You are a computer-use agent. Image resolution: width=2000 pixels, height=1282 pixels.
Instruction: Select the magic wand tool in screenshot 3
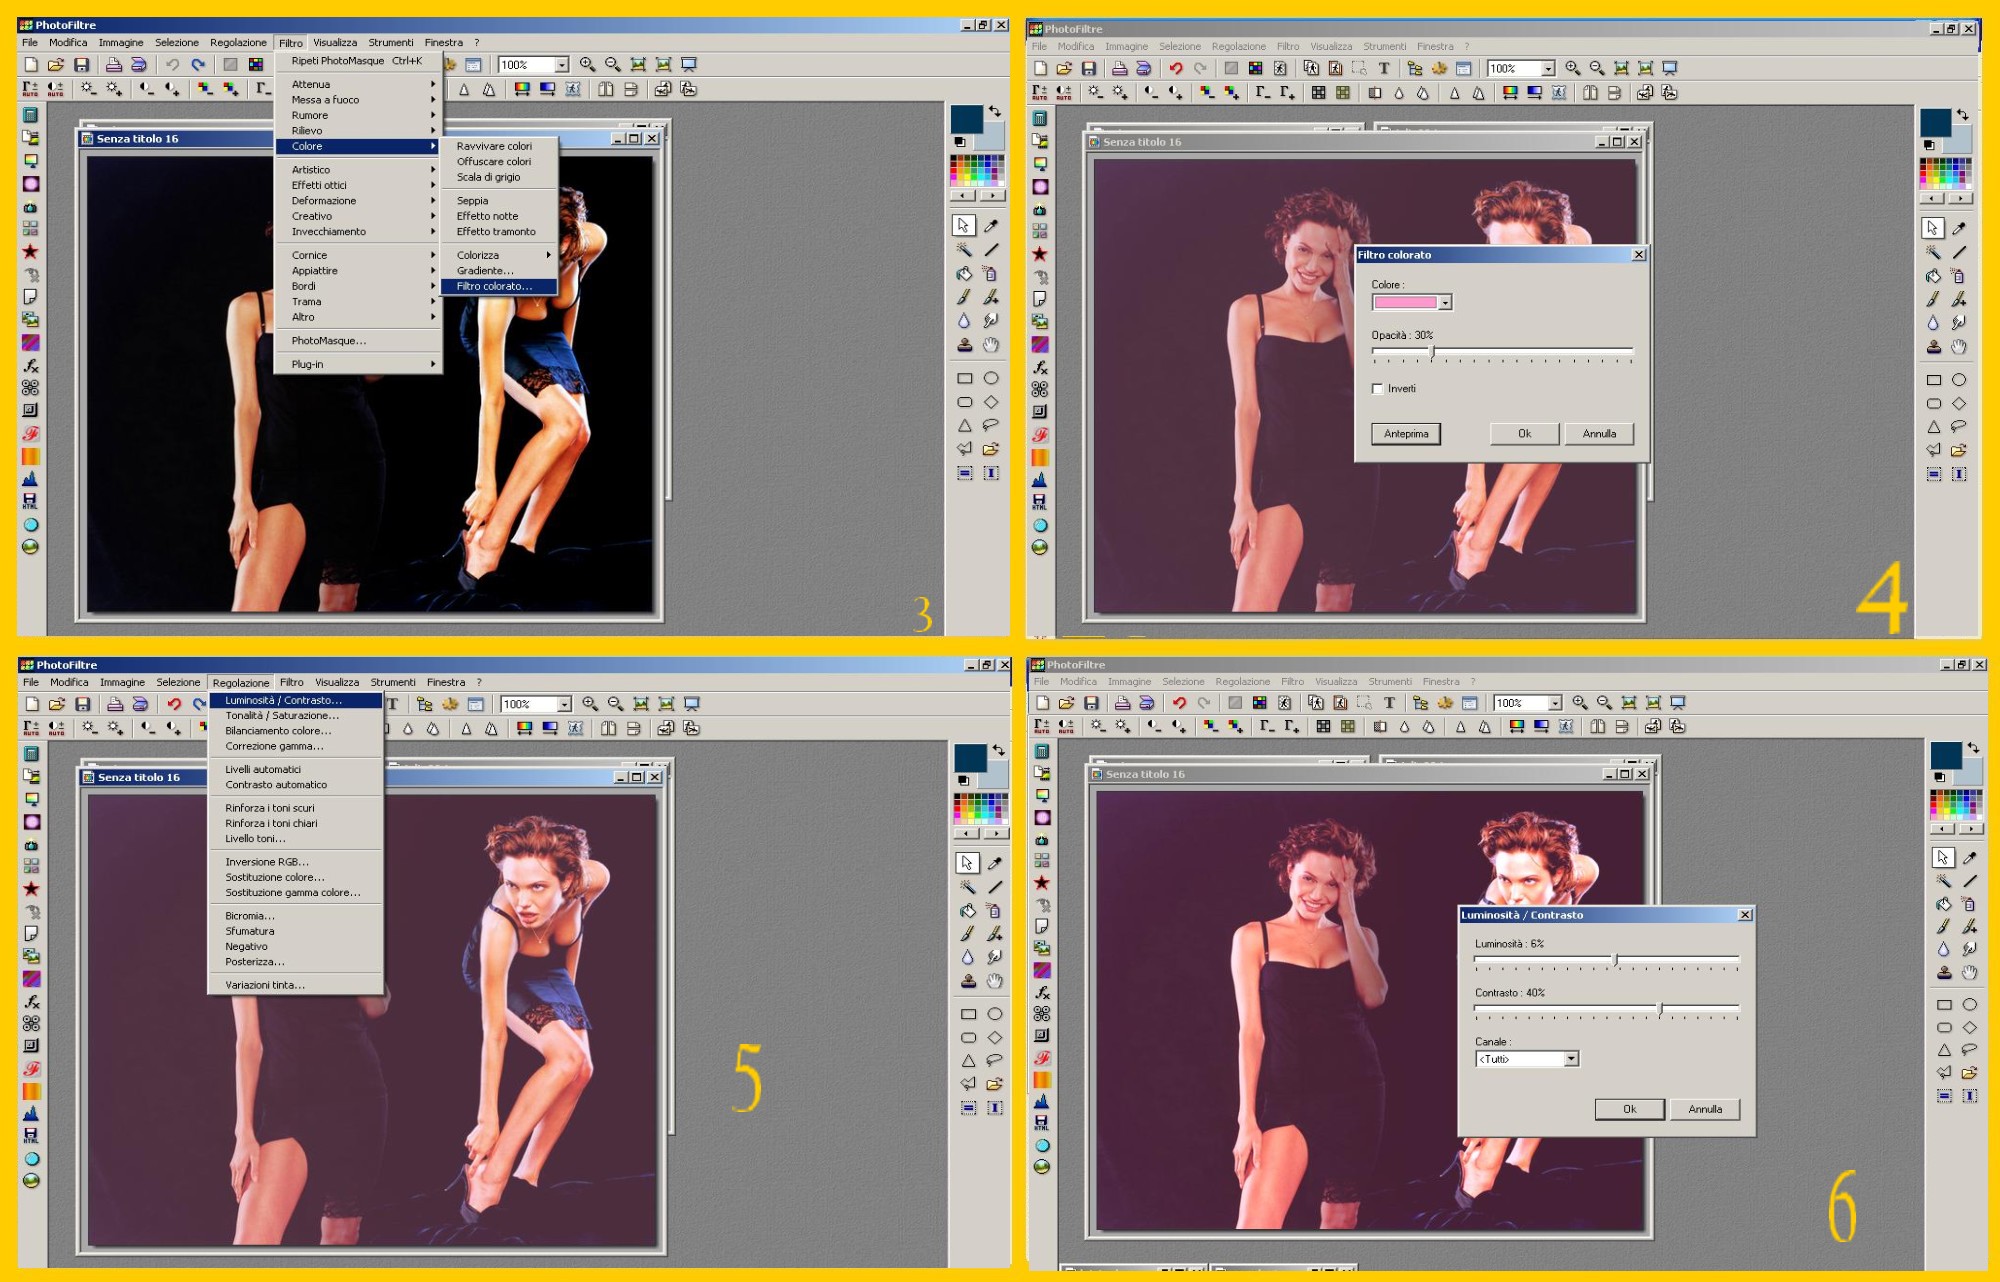coord(964,250)
